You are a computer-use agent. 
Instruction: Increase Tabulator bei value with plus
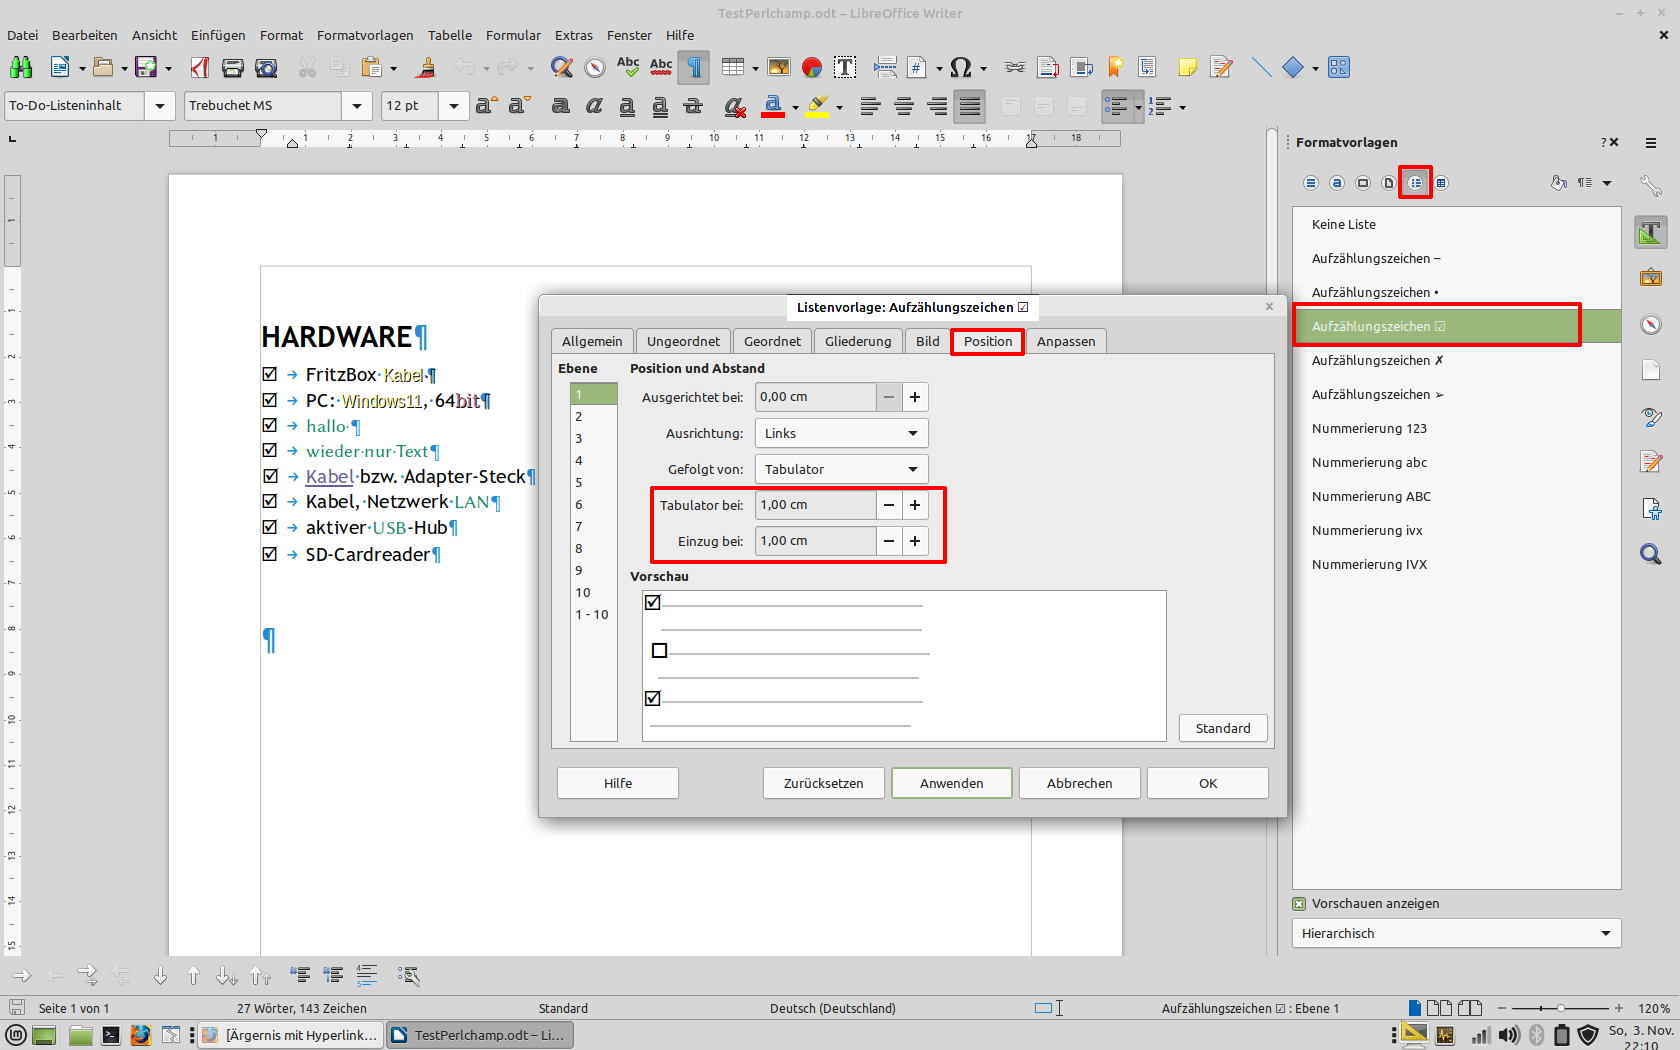tap(915, 505)
